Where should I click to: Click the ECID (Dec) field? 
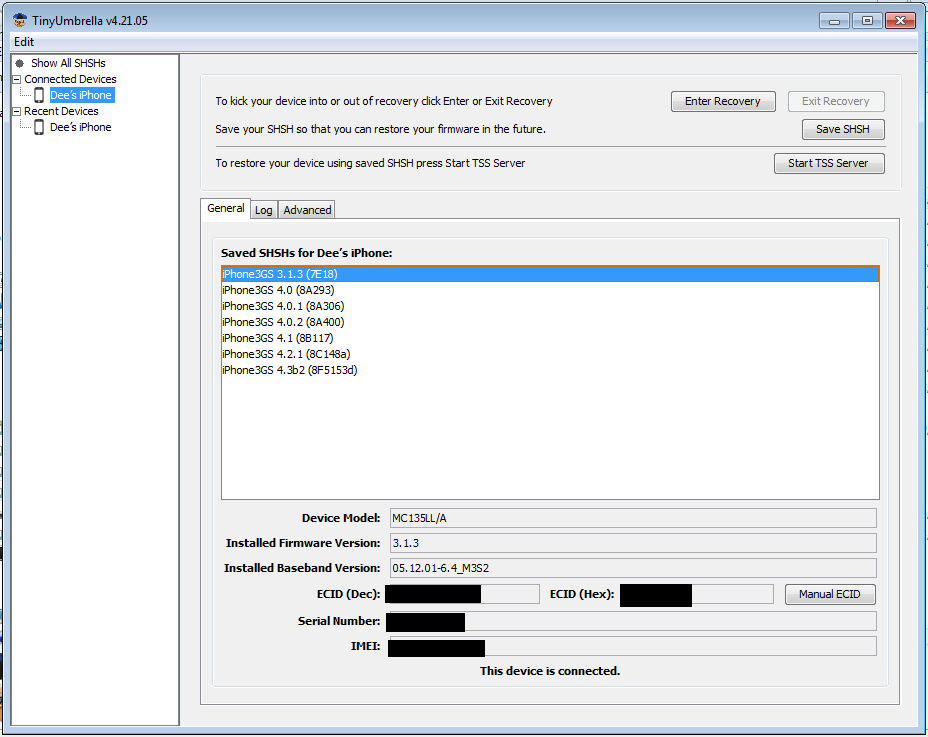(x=462, y=594)
